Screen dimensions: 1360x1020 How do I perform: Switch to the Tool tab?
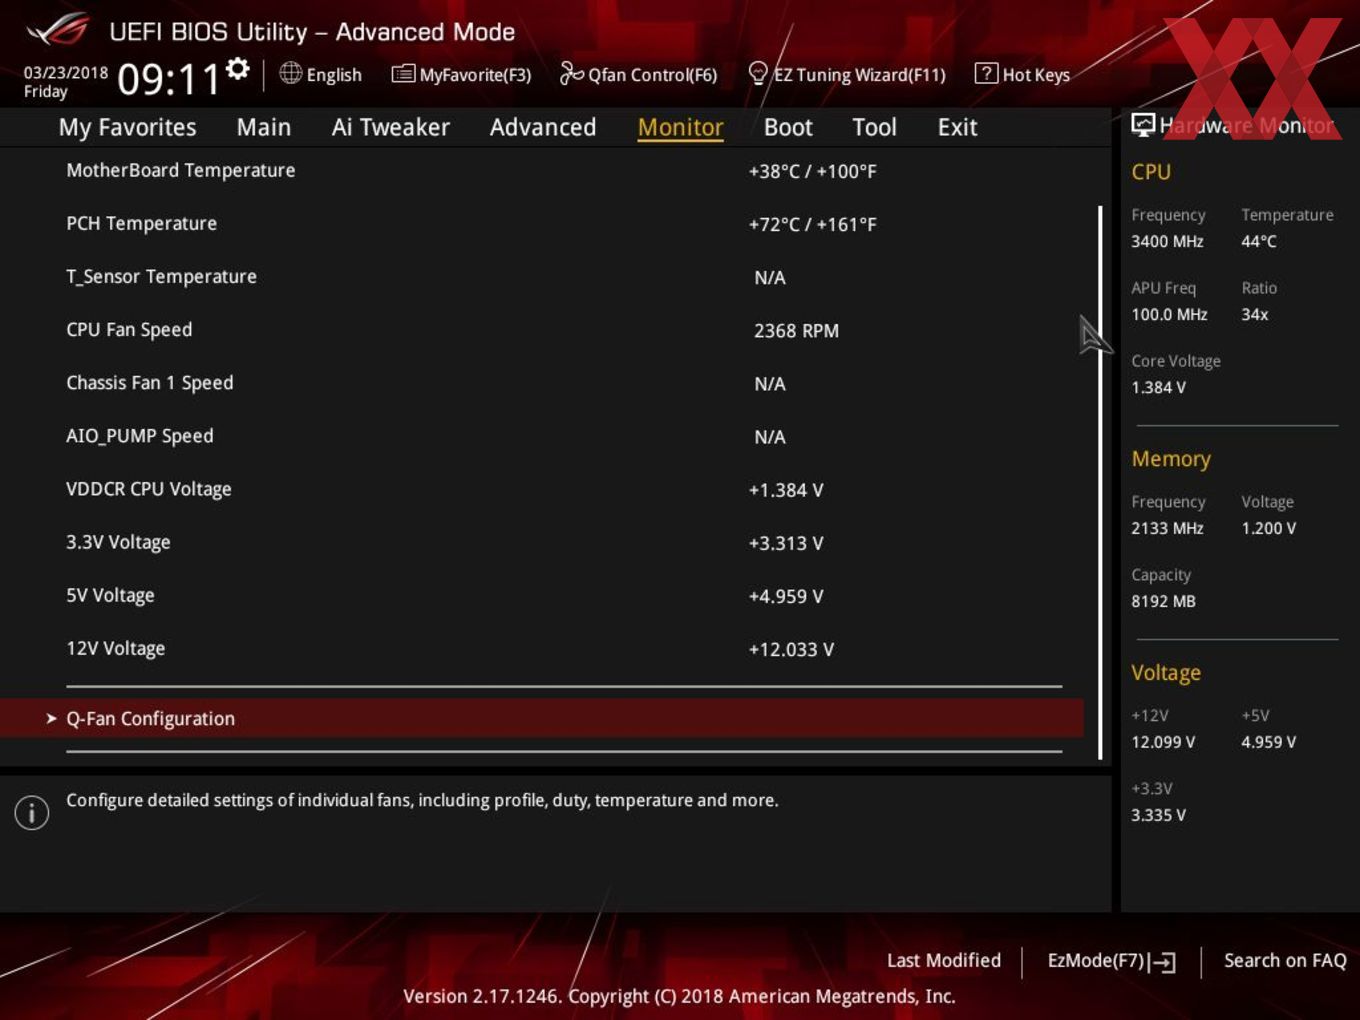click(874, 127)
